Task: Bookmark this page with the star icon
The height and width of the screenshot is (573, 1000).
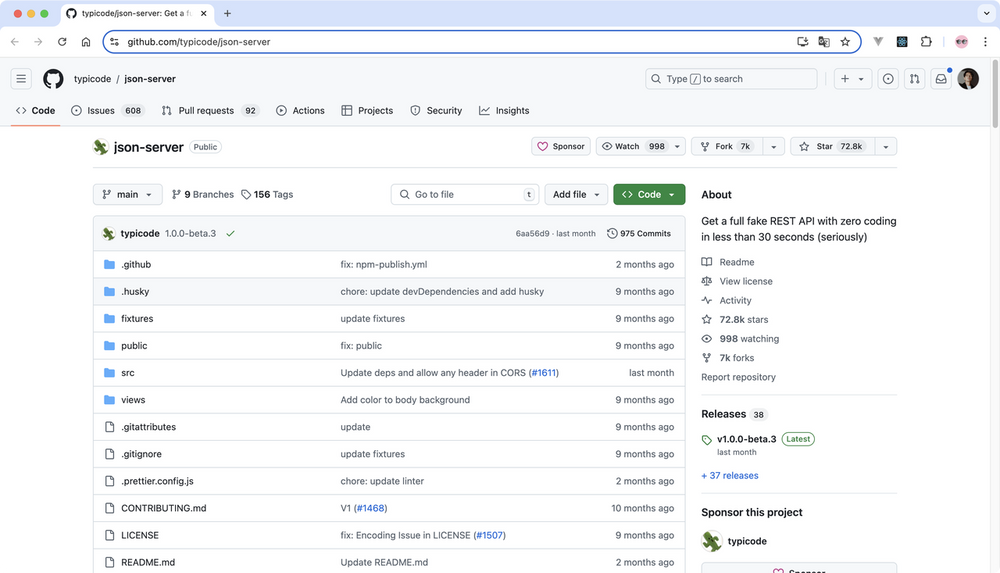Action: coord(845,42)
